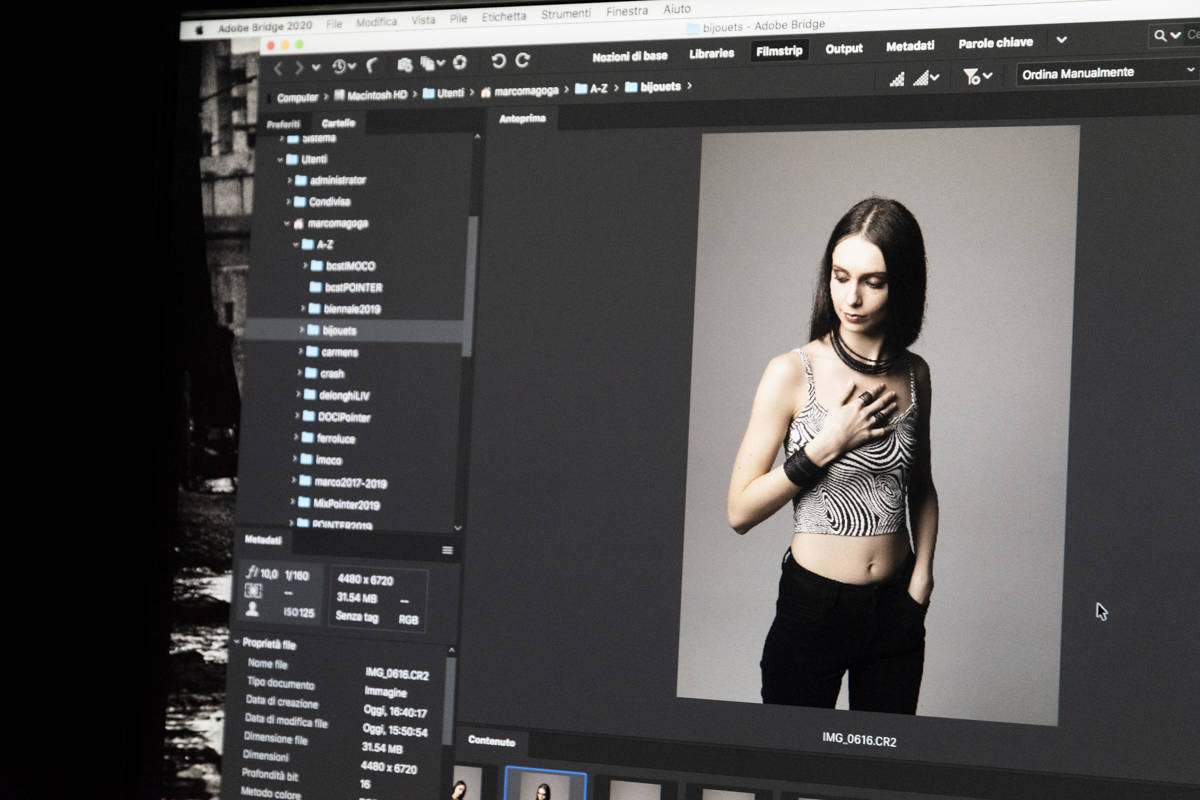Switch to the Filmstrip workspace
1200x800 pixels.
779,50
